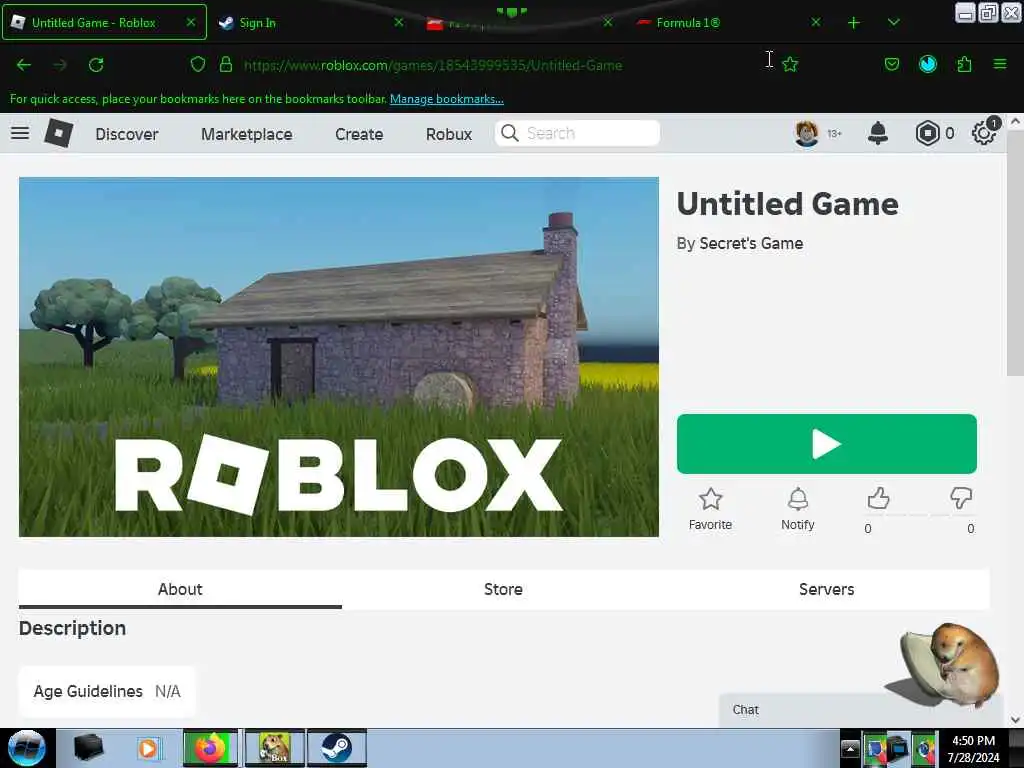Click the search magnifier icon

point(509,133)
